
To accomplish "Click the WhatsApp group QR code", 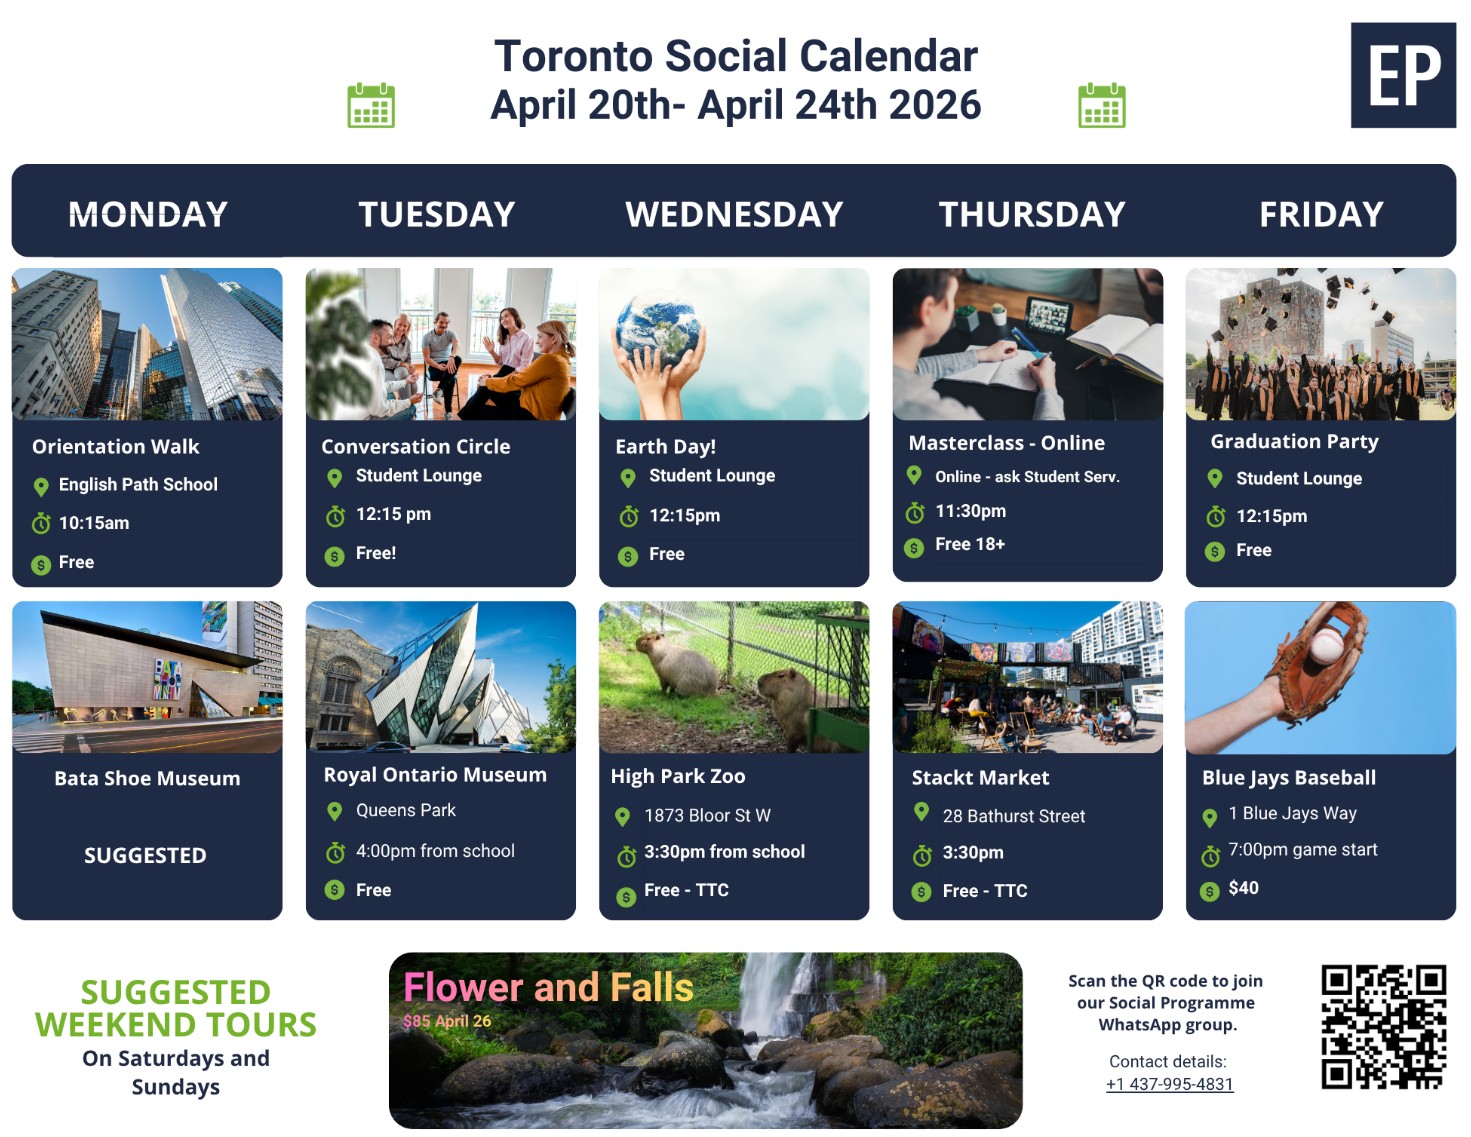I will pyautogui.click(x=1383, y=1026).
